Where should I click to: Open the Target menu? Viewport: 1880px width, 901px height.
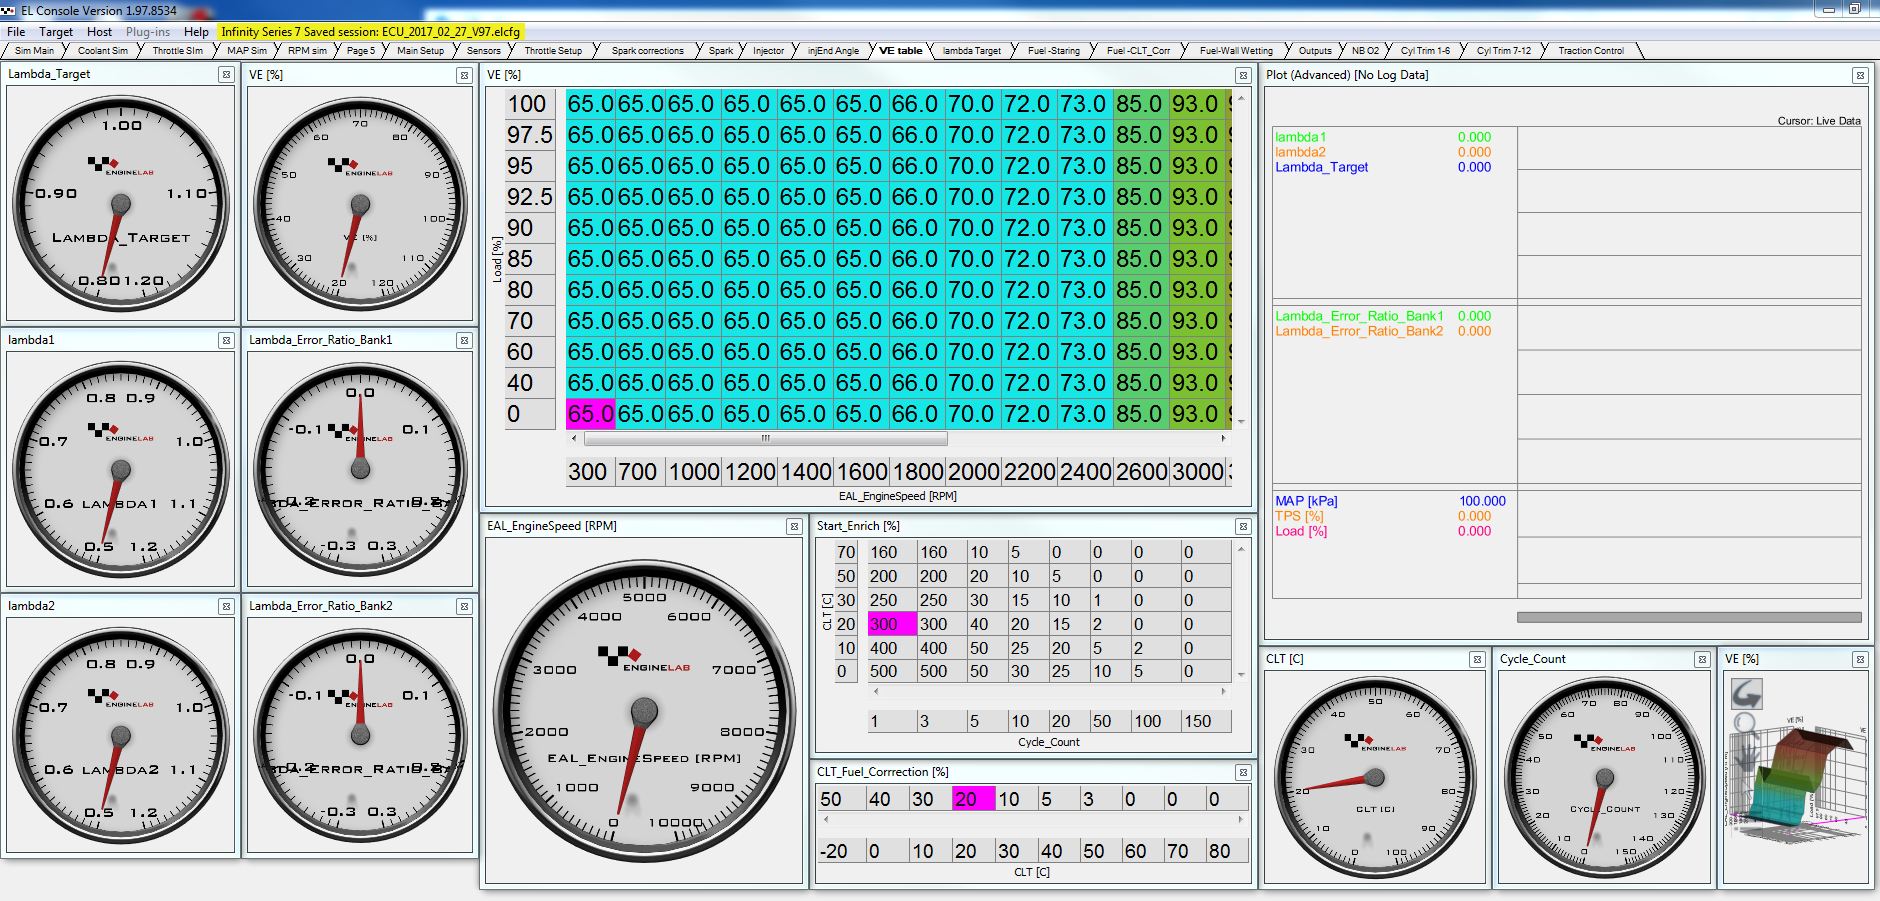click(x=56, y=32)
